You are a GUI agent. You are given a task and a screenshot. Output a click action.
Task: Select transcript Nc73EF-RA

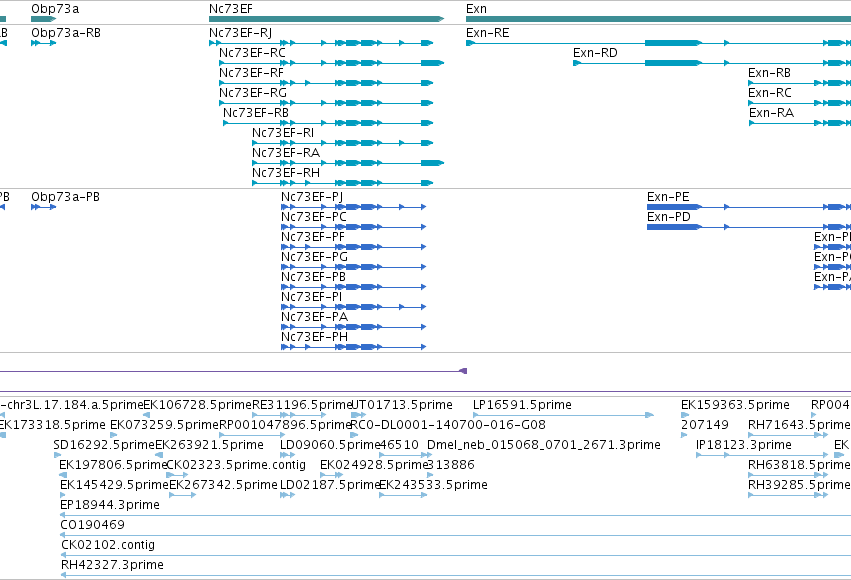(286, 154)
